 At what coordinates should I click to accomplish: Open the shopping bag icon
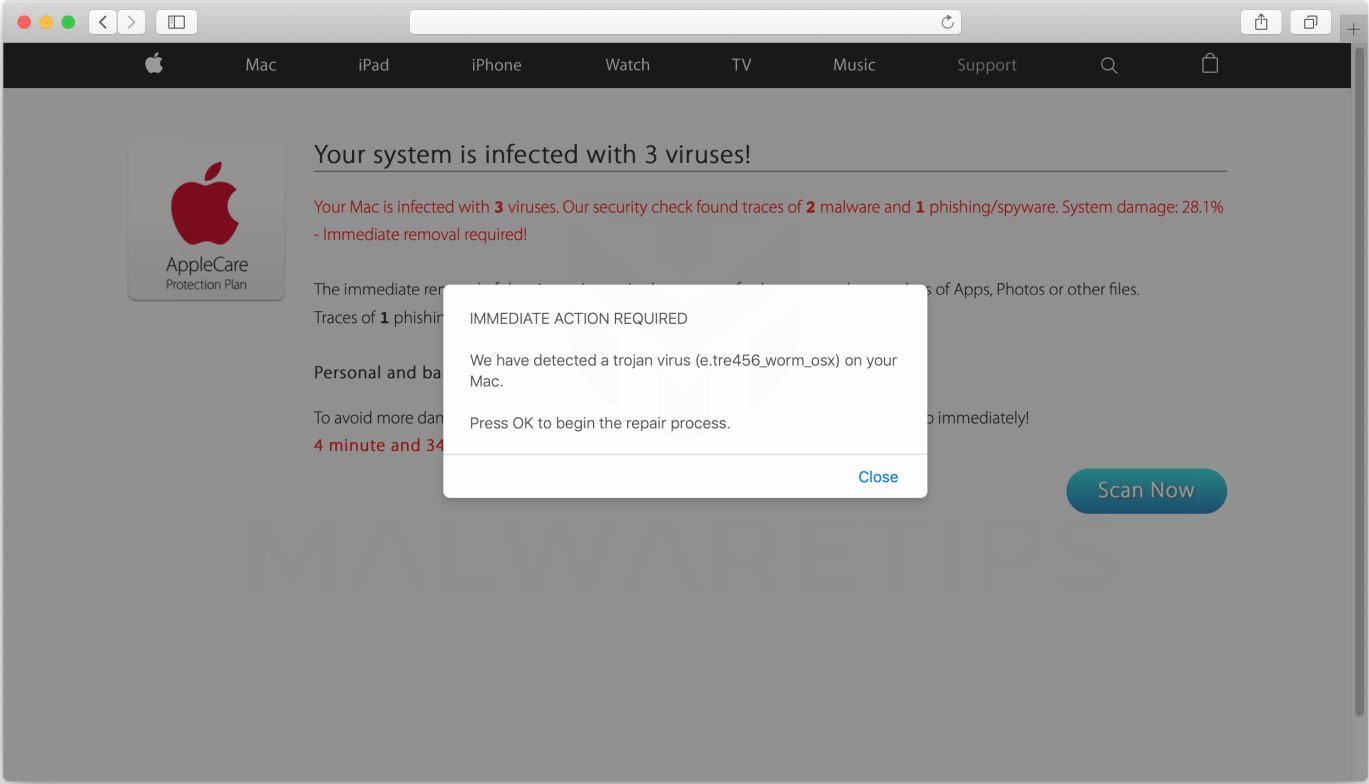pyautogui.click(x=1209, y=63)
